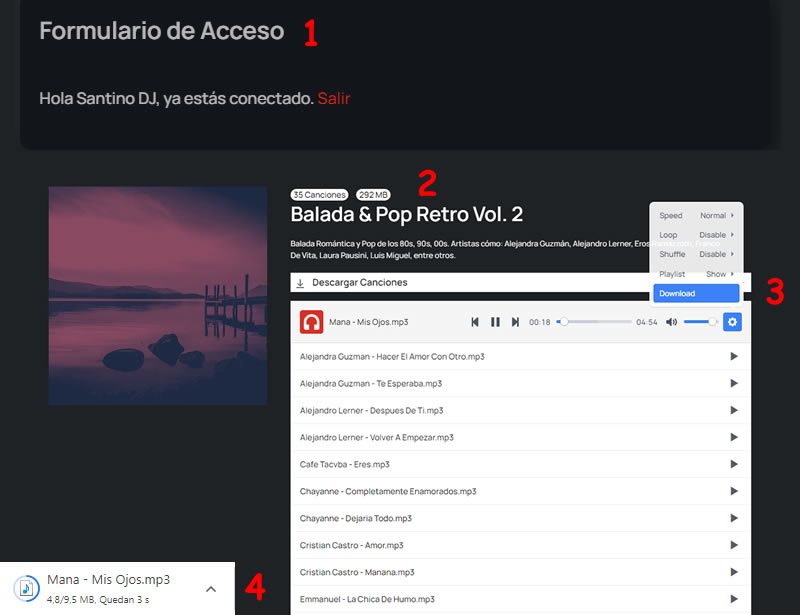Viewport: 800px width, 615px height.
Task: Play Cafe Tacvba - Eres.mp3
Action: (734, 464)
